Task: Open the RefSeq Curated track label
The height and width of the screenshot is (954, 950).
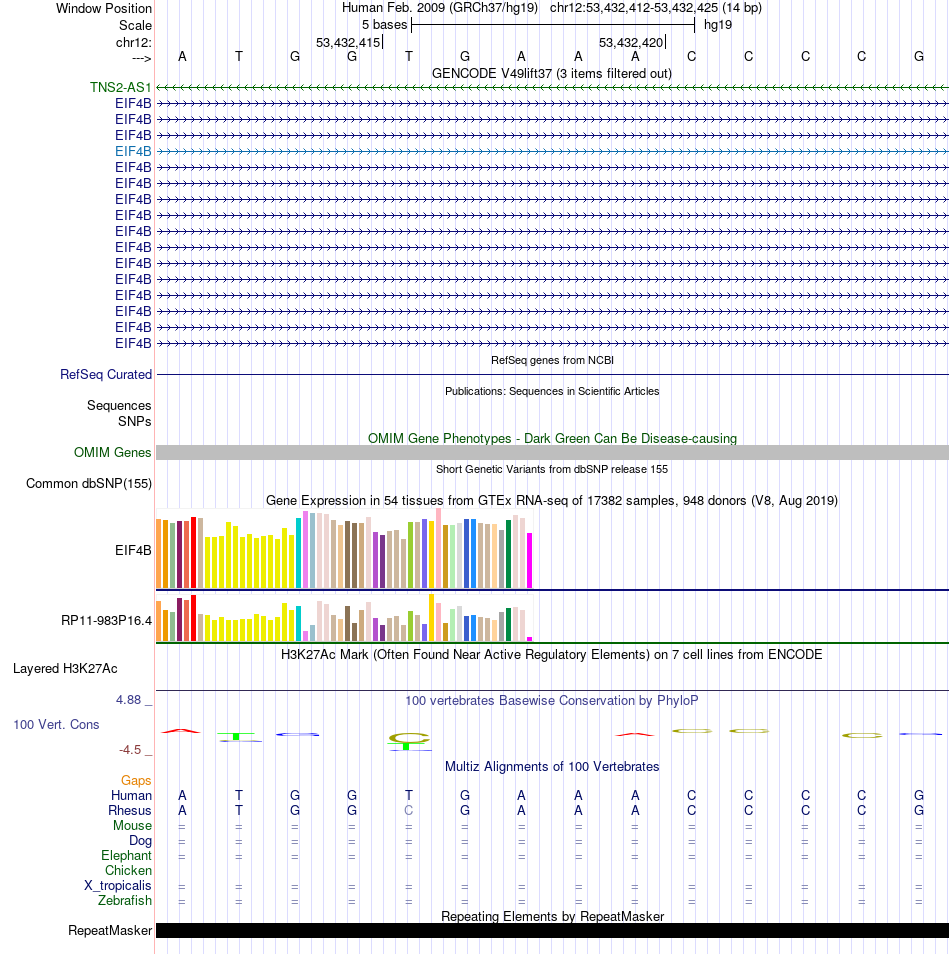Action: [106, 375]
